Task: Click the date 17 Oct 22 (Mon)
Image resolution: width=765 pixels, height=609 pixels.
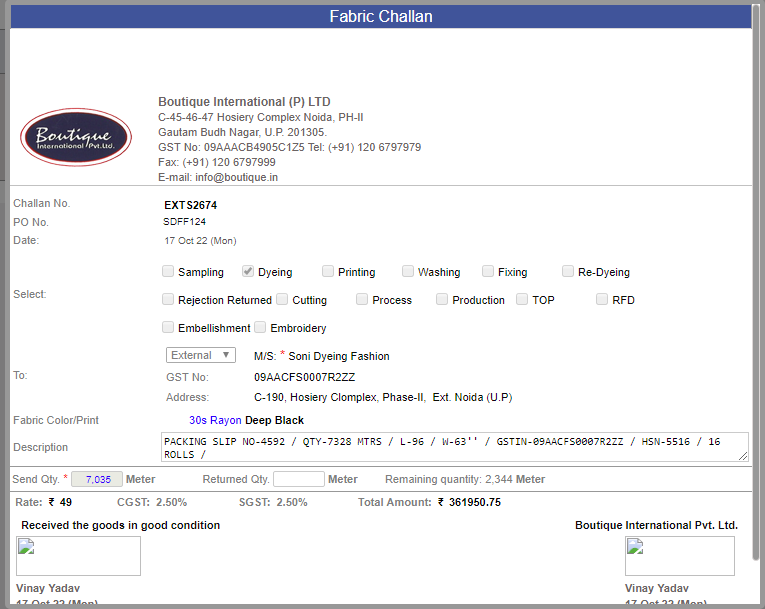Action: [200, 241]
